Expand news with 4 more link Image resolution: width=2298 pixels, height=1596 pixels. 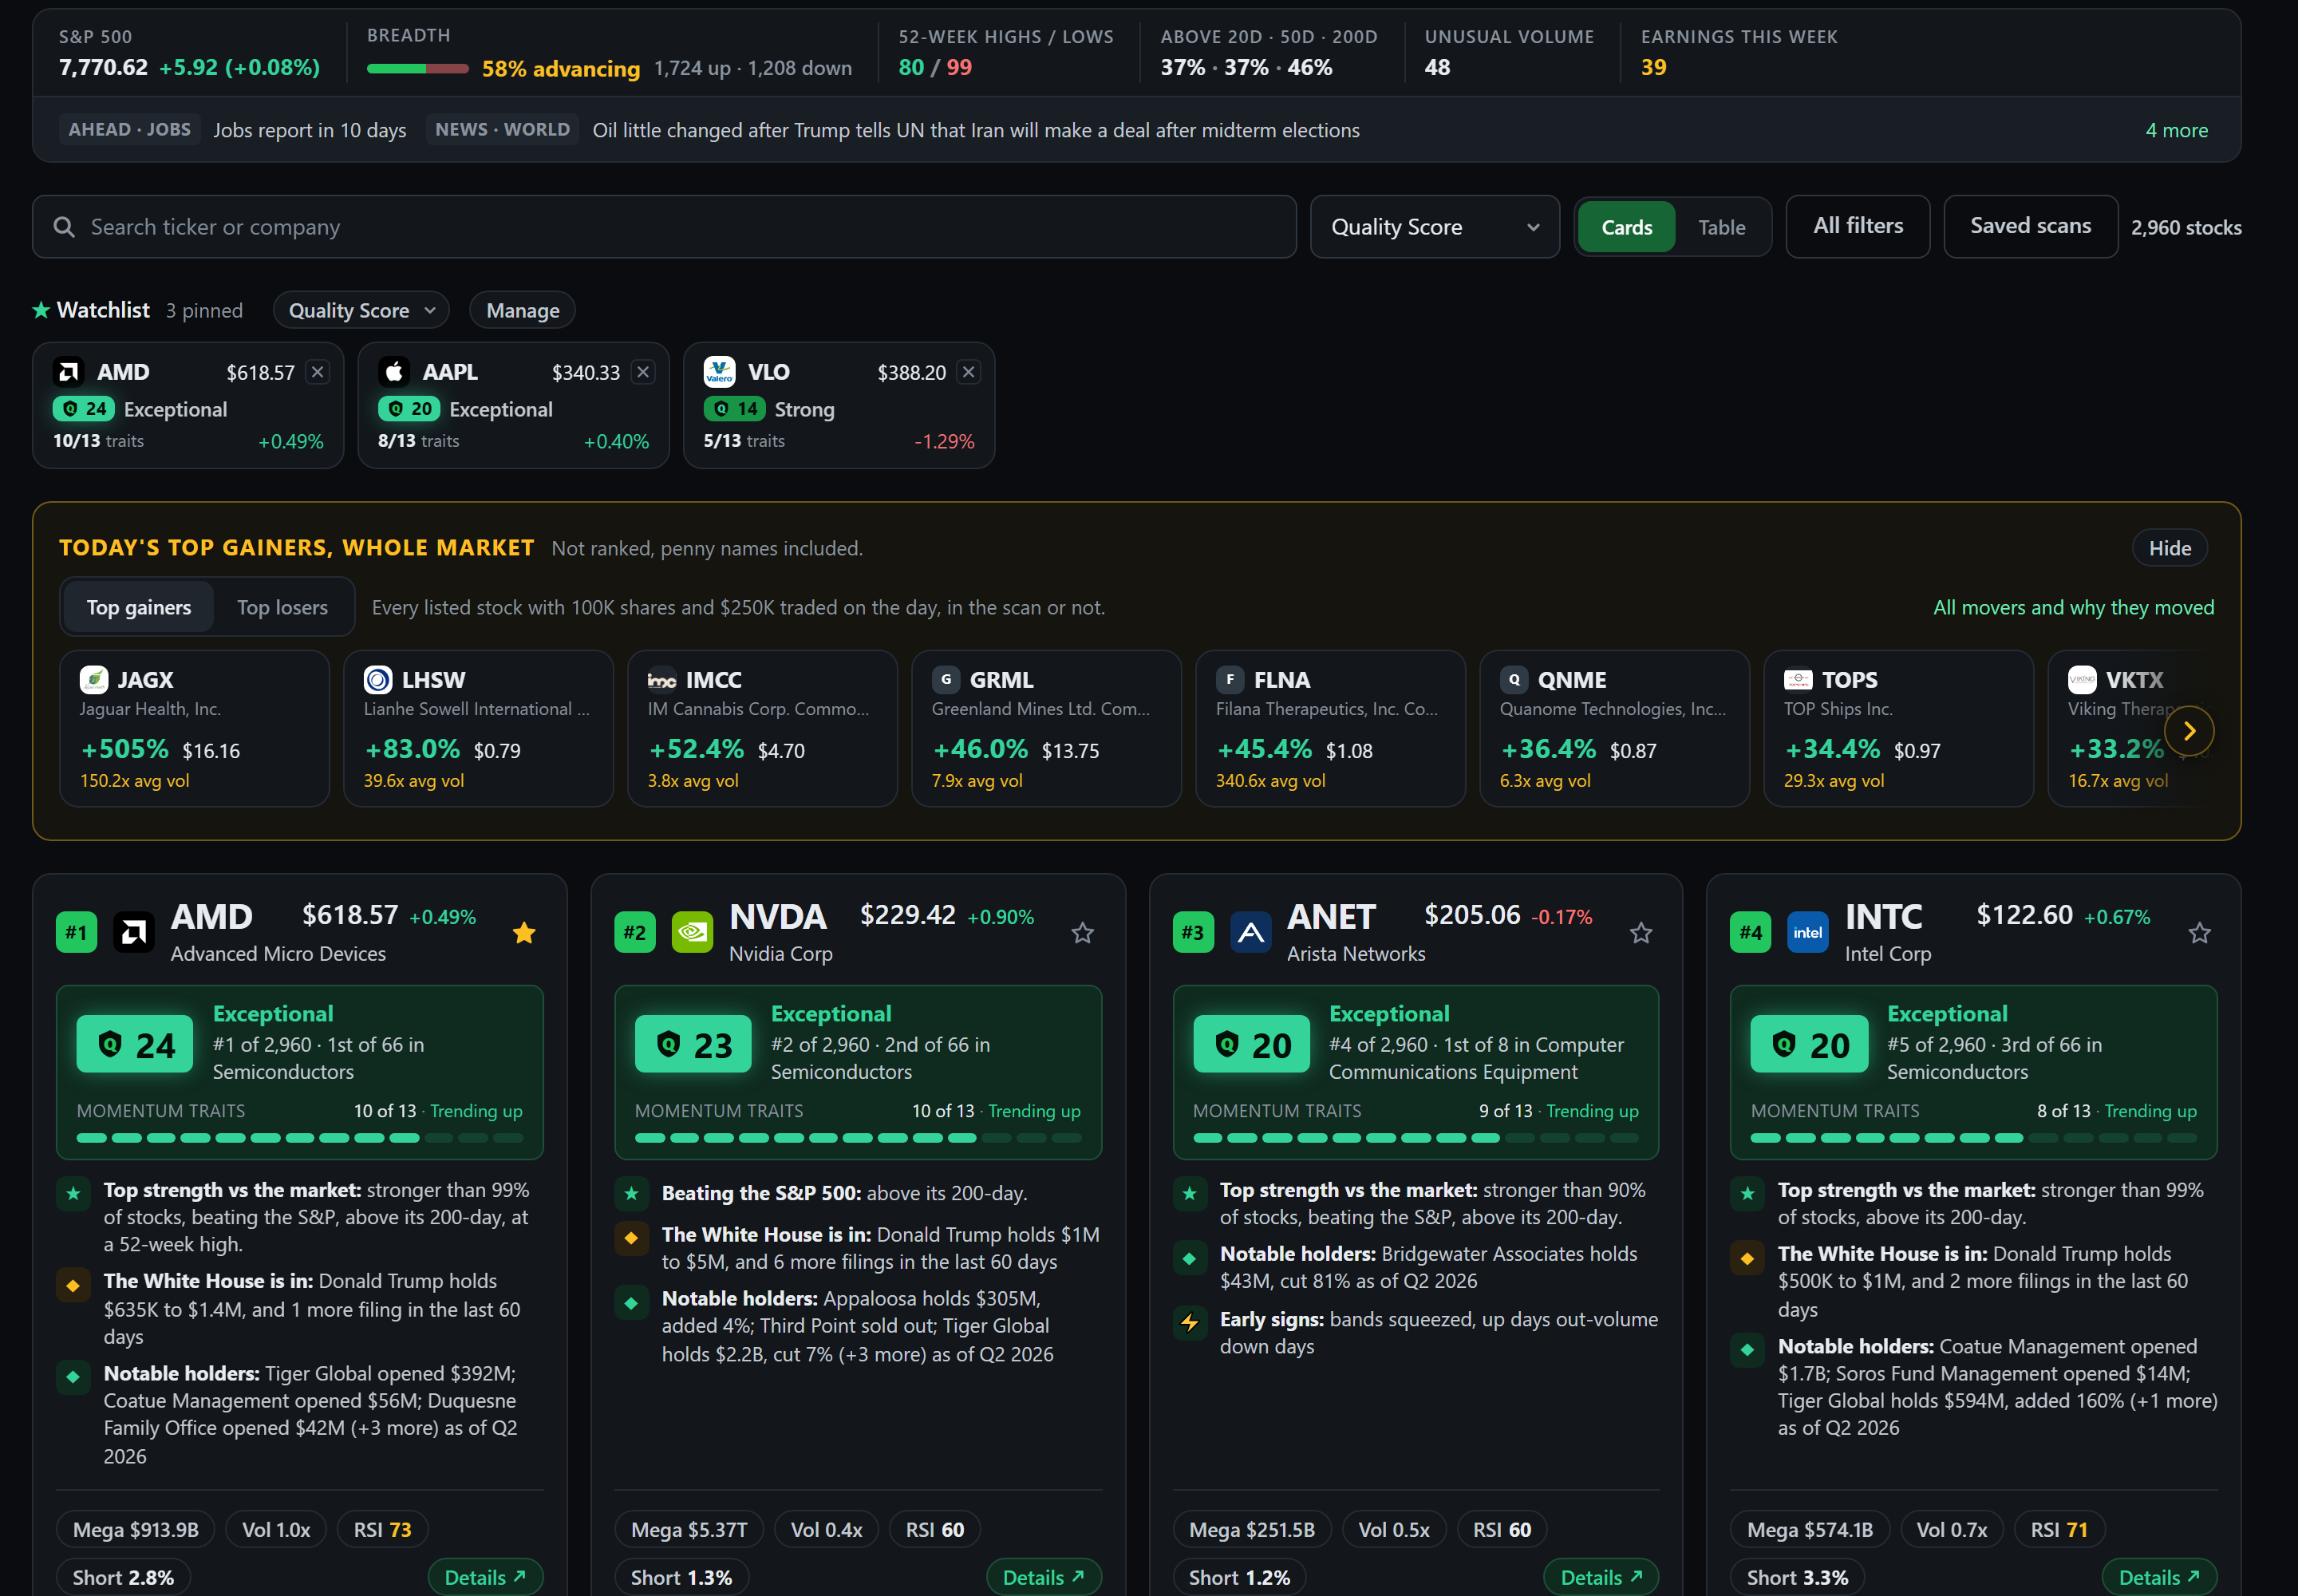tap(2176, 130)
